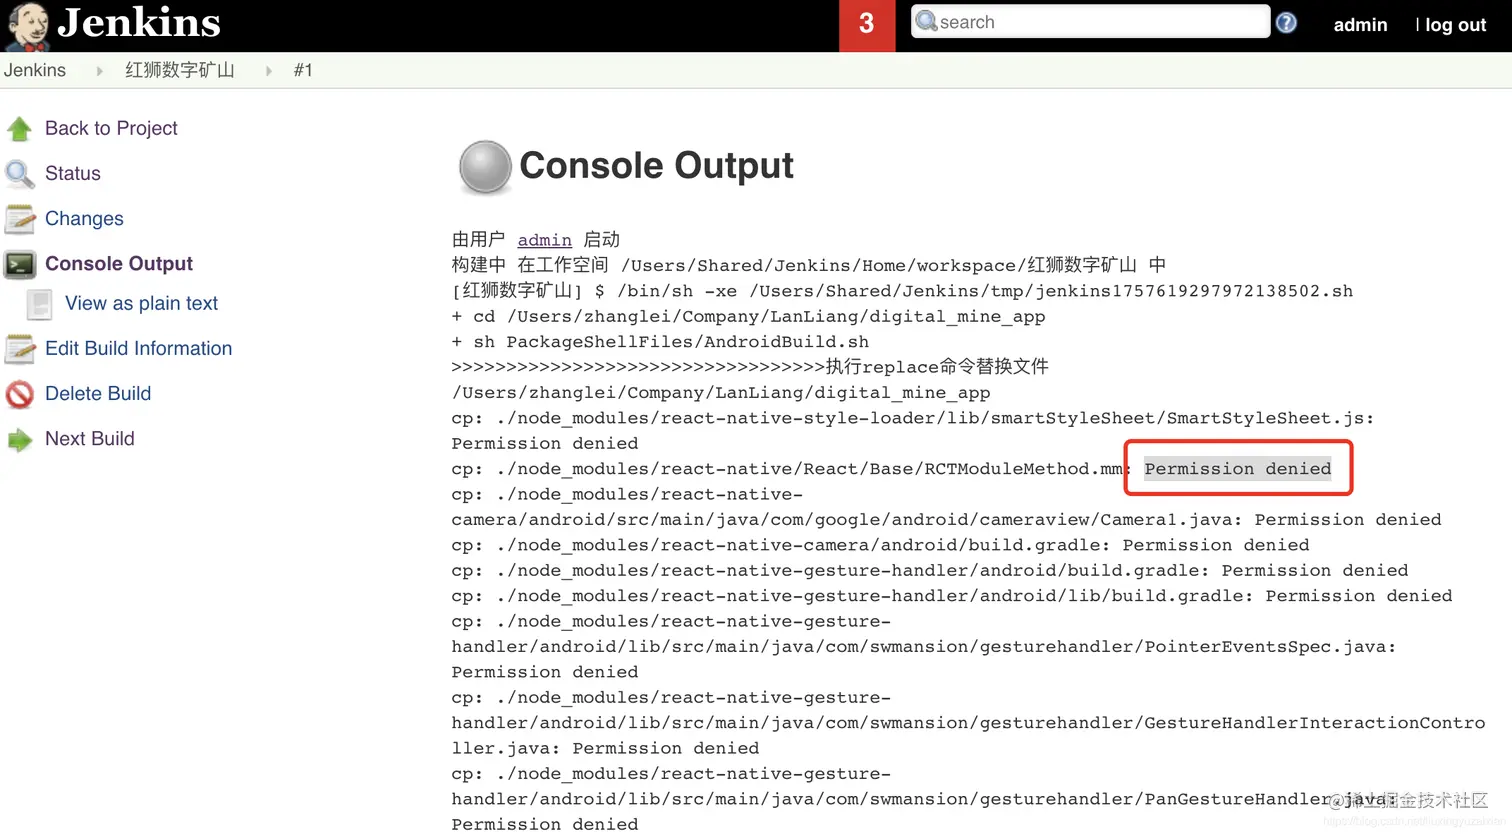Open 红狮数字矿山 project breadcrumb
Viewport: 1512px width, 834px height.
coord(180,70)
